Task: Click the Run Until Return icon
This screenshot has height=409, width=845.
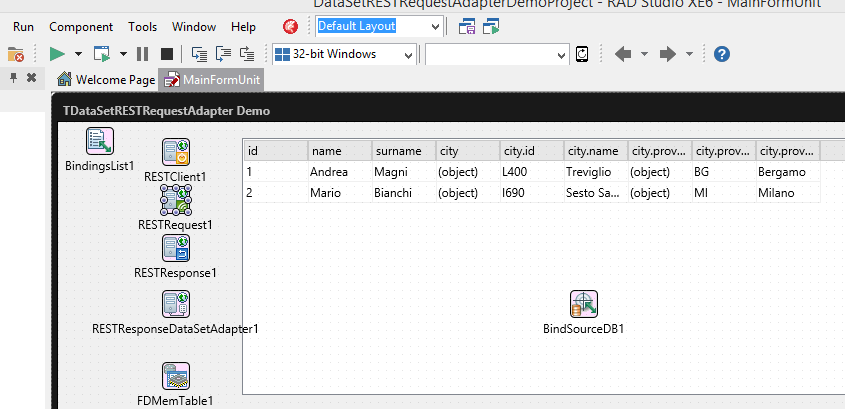Action: (247, 54)
